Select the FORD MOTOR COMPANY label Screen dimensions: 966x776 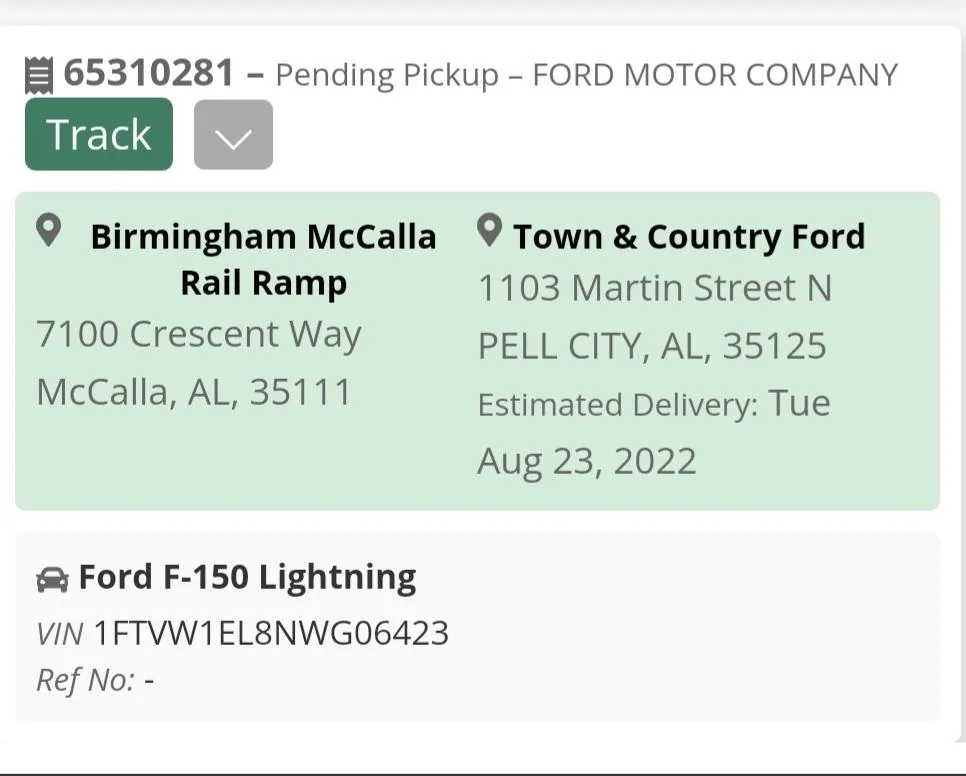716,74
